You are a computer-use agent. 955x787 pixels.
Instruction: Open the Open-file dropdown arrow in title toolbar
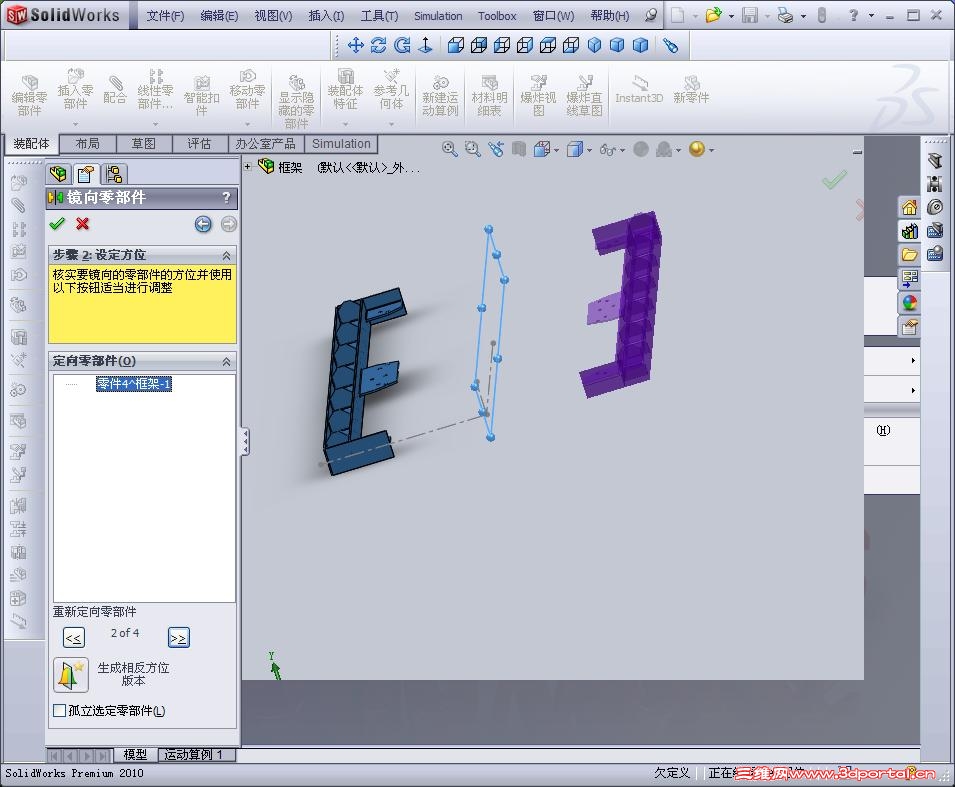[731, 16]
